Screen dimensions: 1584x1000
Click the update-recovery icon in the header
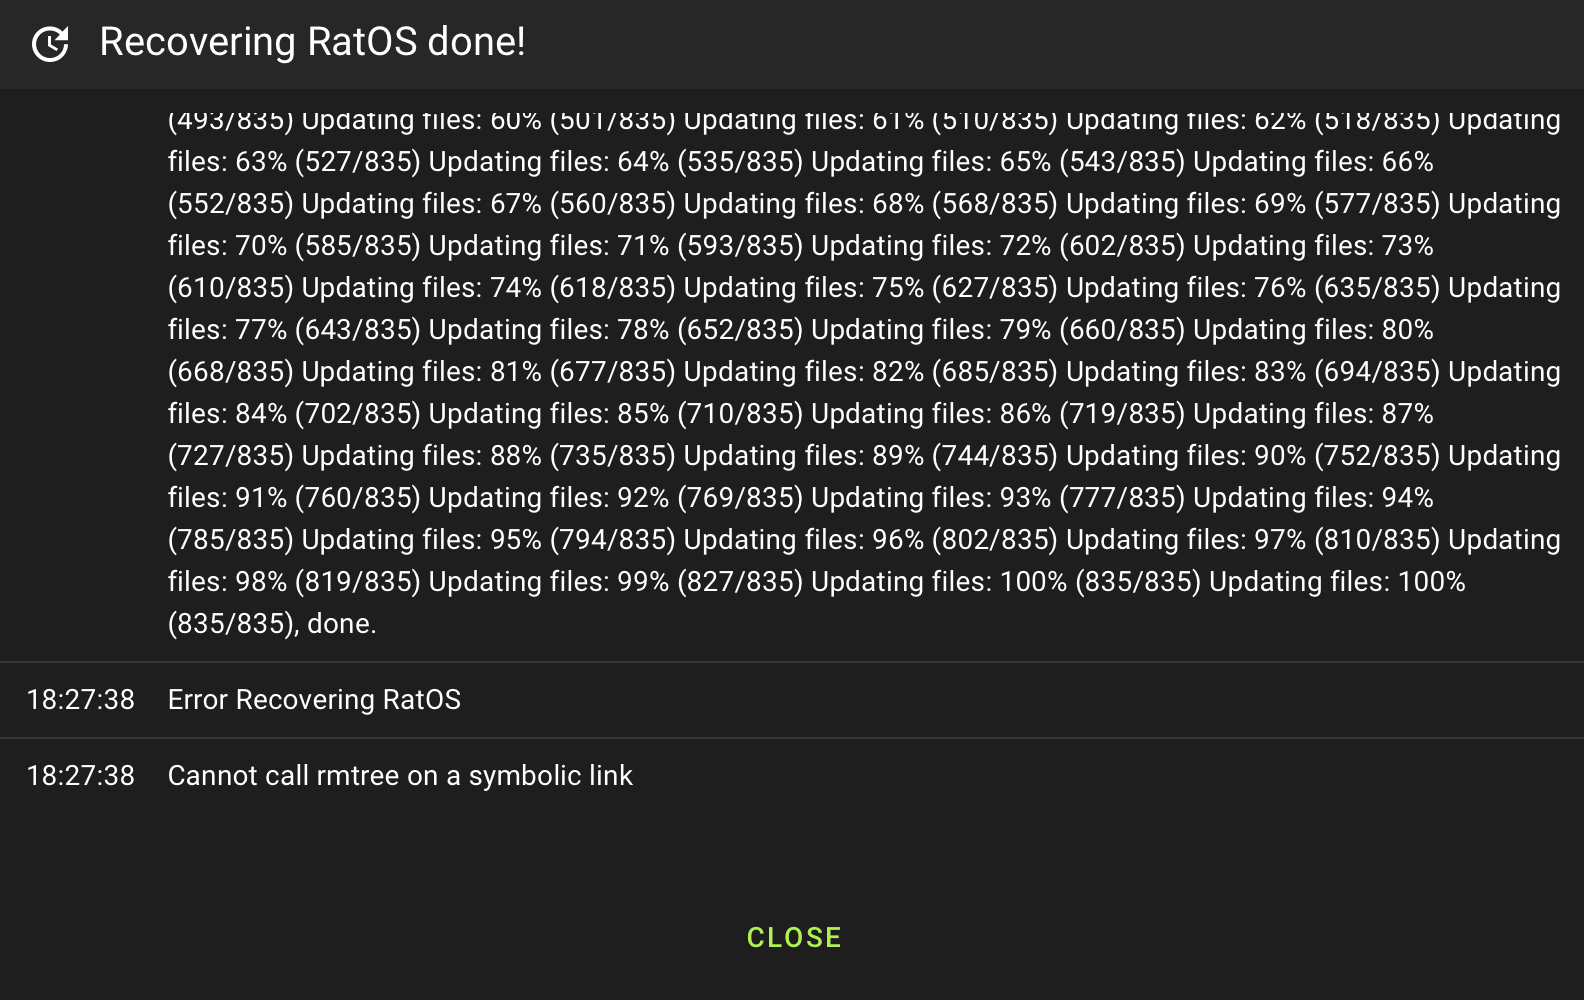click(50, 44)
